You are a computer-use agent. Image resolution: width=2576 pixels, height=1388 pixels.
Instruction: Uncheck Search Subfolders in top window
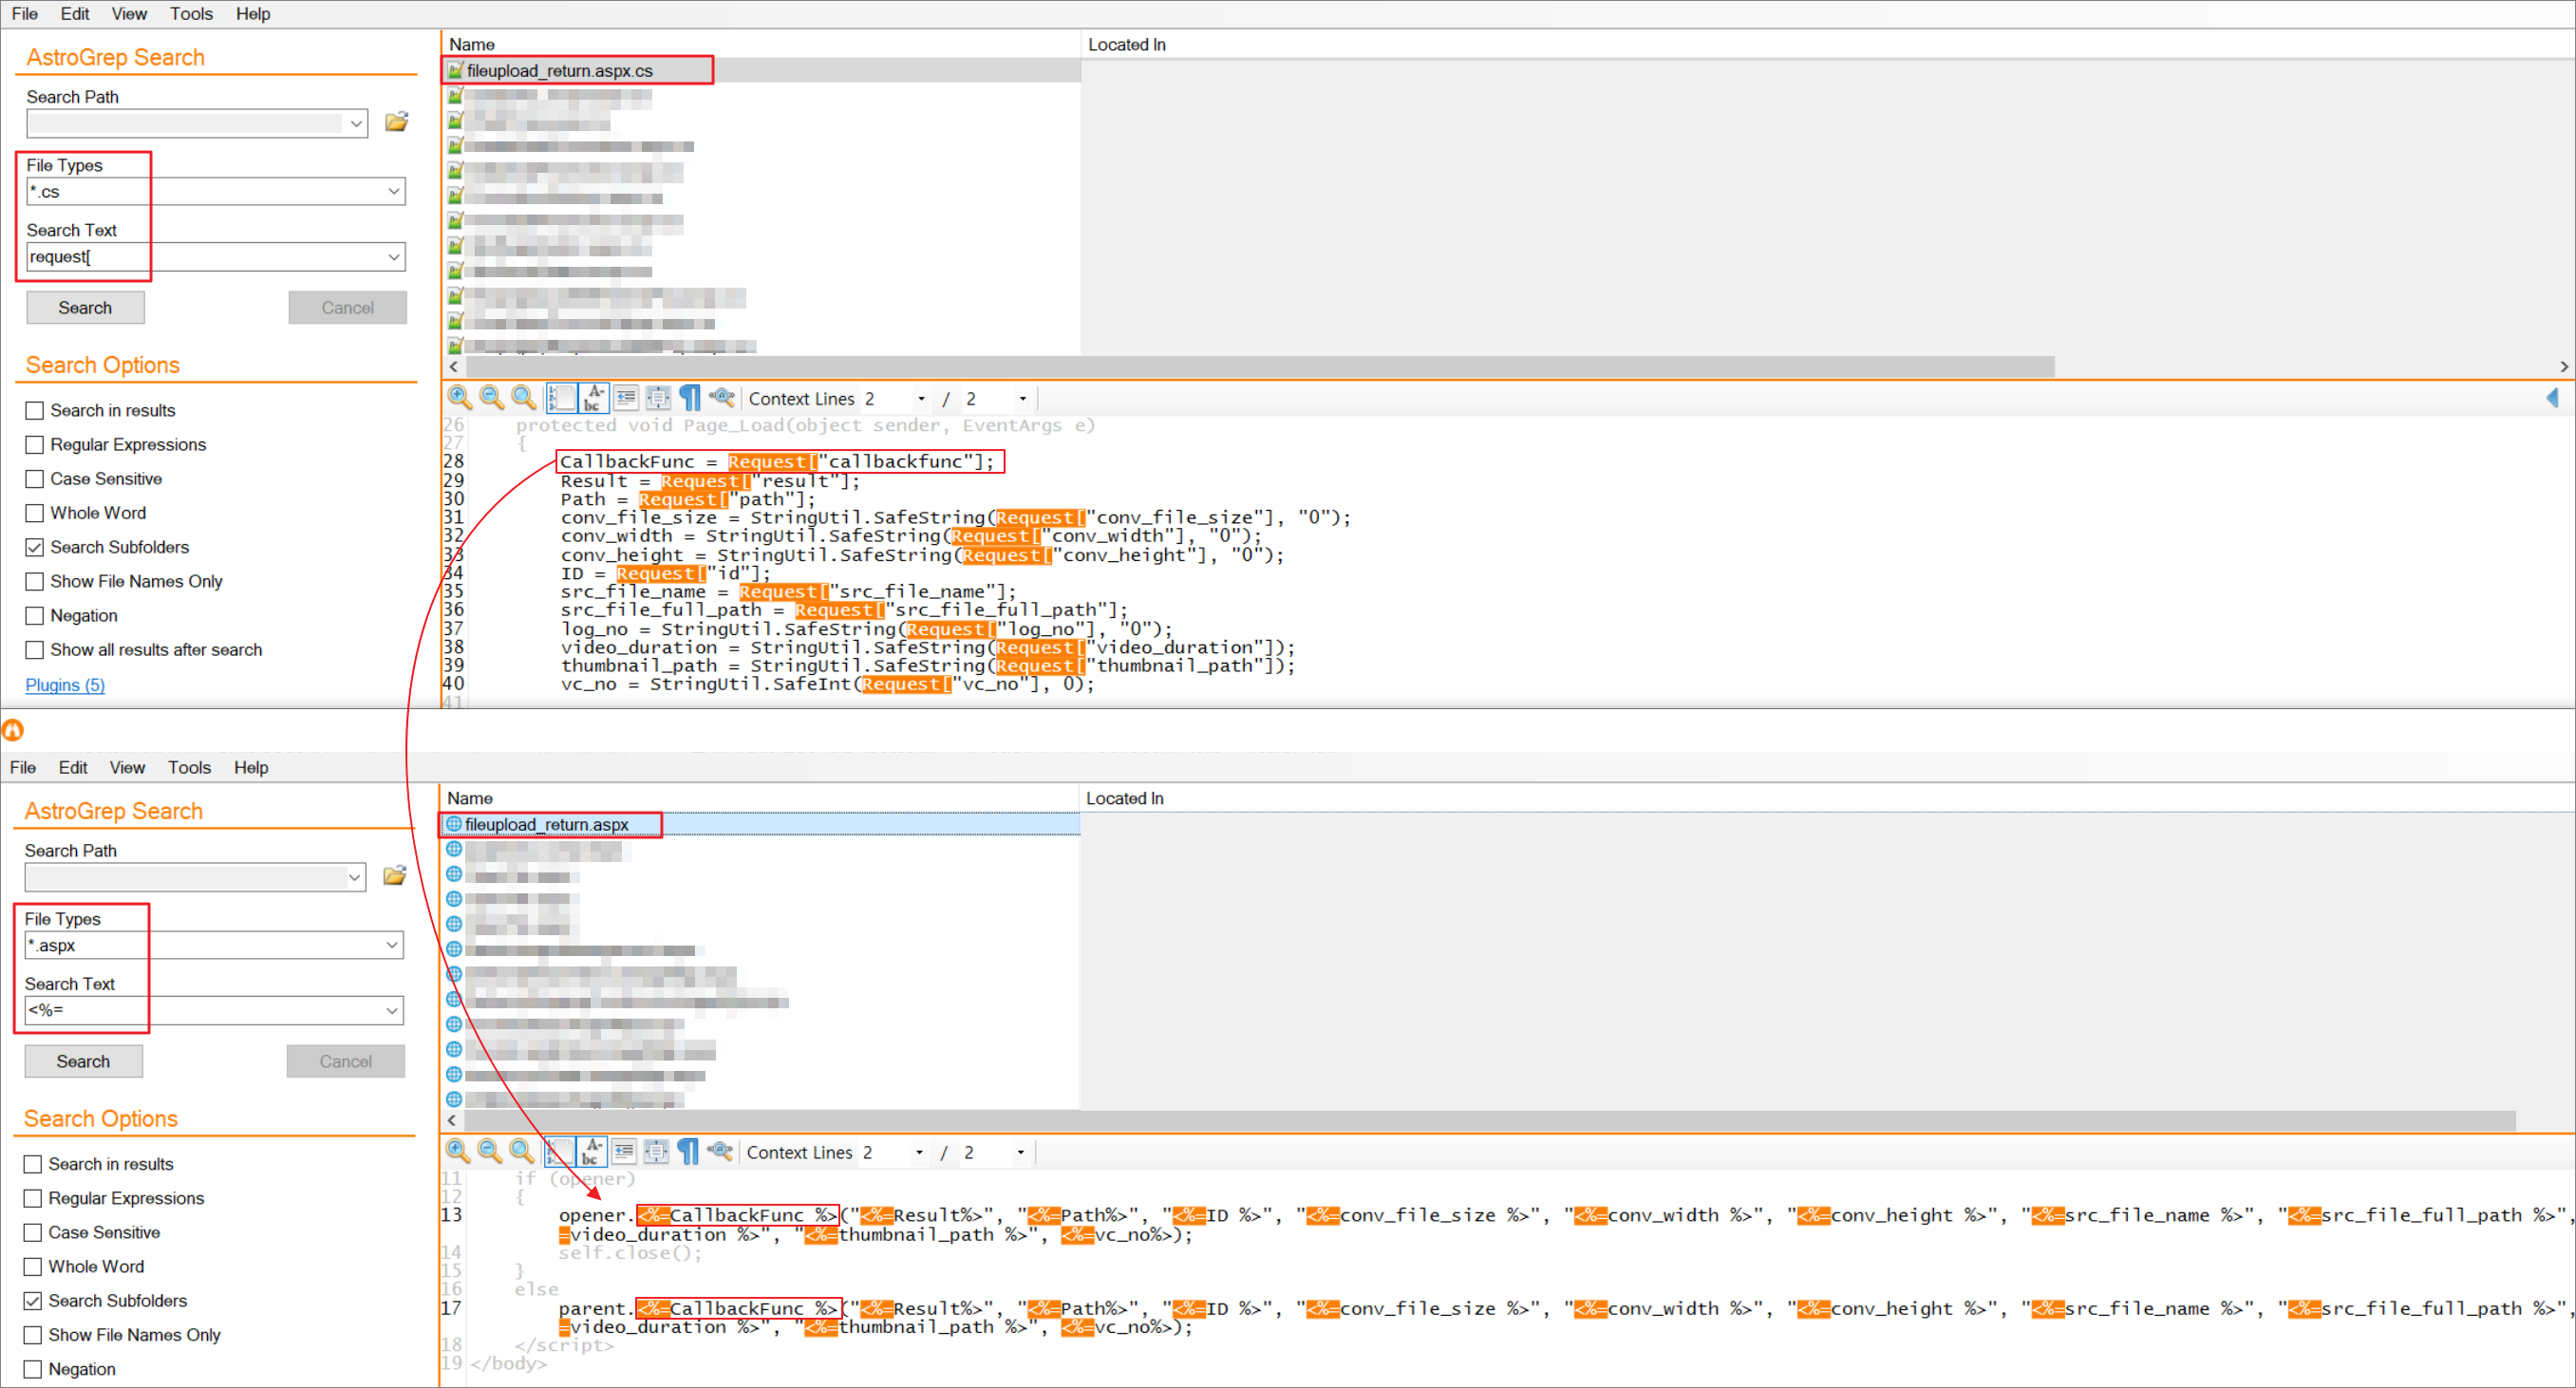point(35,547)
